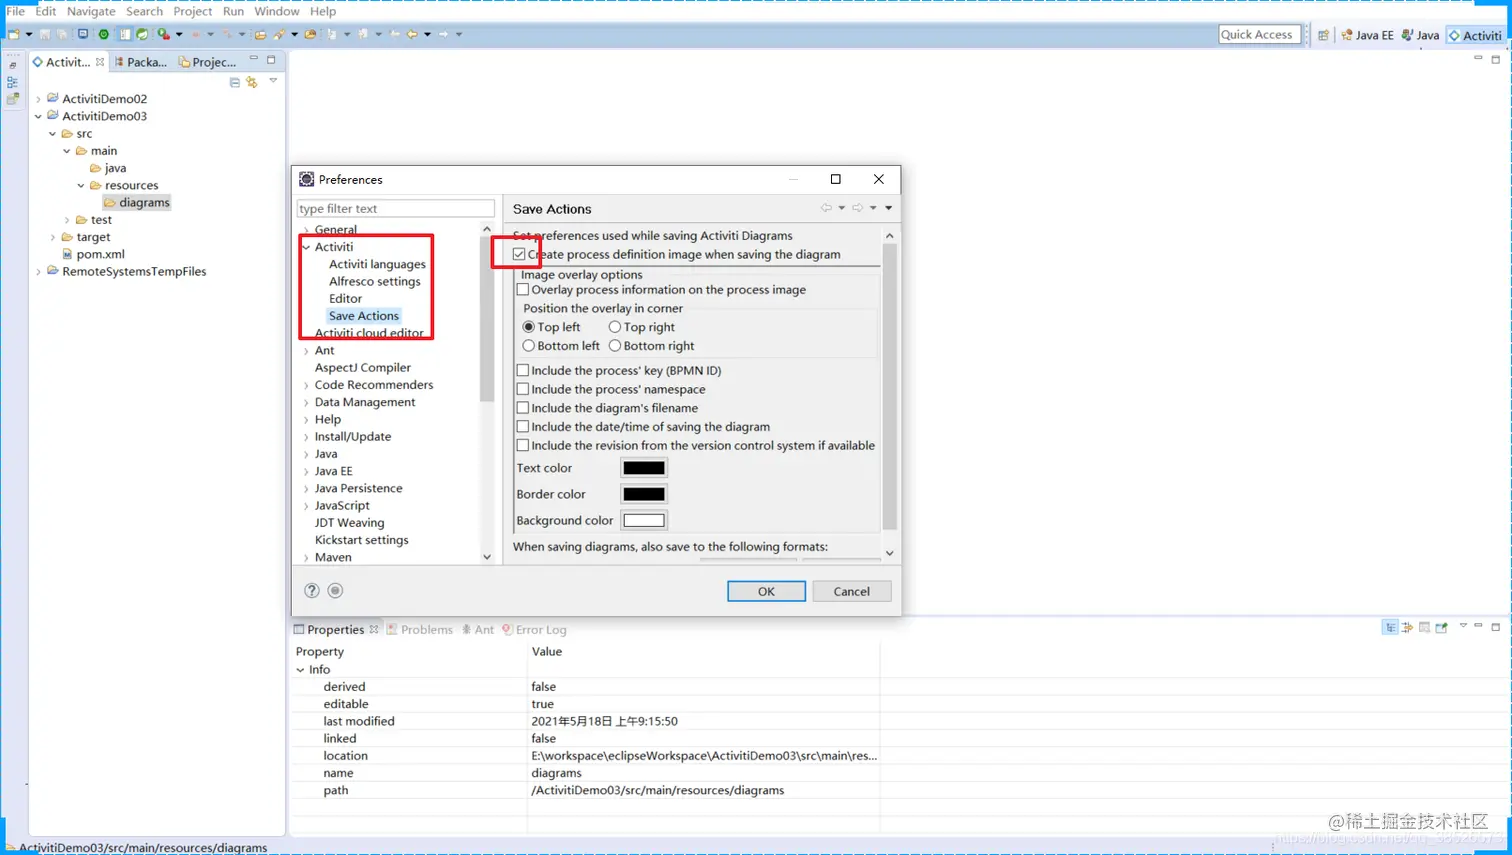This screenshot has height=855, width=1512.
Task: Click forward arrow in Save Actions header
Action: (x=857, y=208)
